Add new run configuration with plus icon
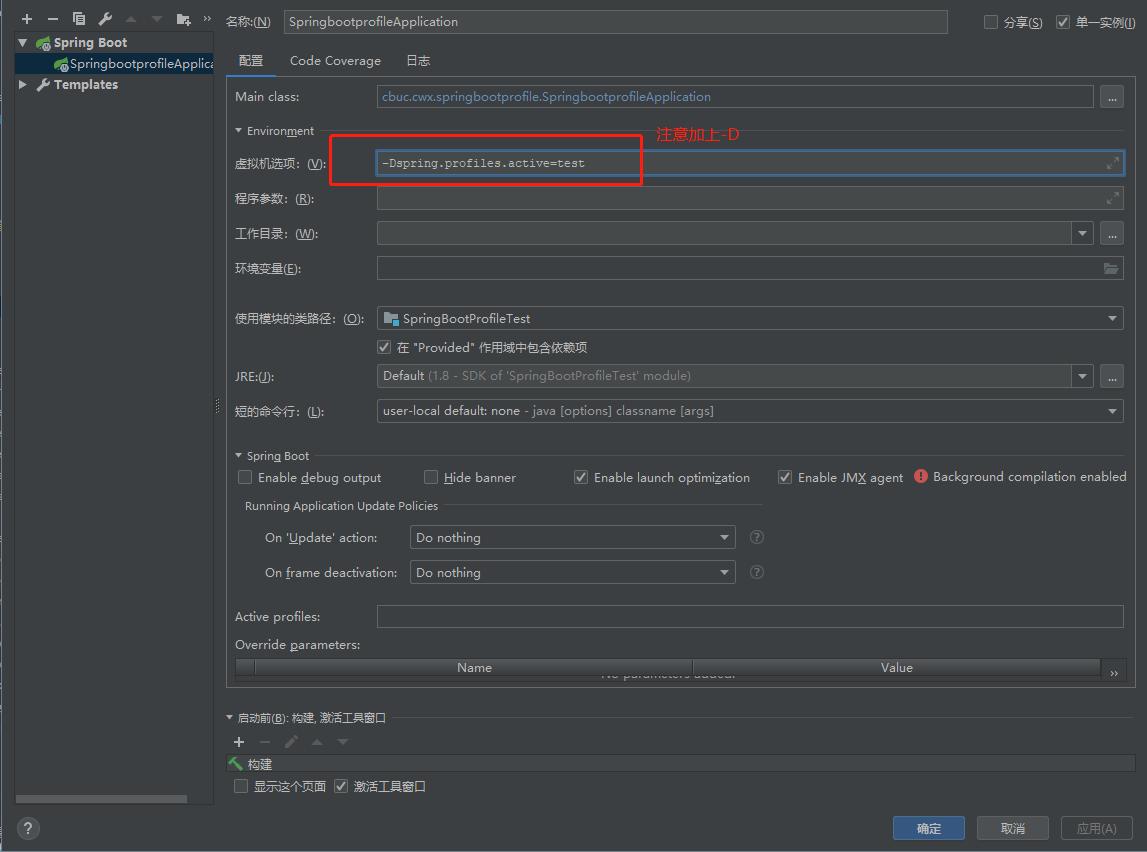This screenshot has width=1147, height=852. coord(27,19)
